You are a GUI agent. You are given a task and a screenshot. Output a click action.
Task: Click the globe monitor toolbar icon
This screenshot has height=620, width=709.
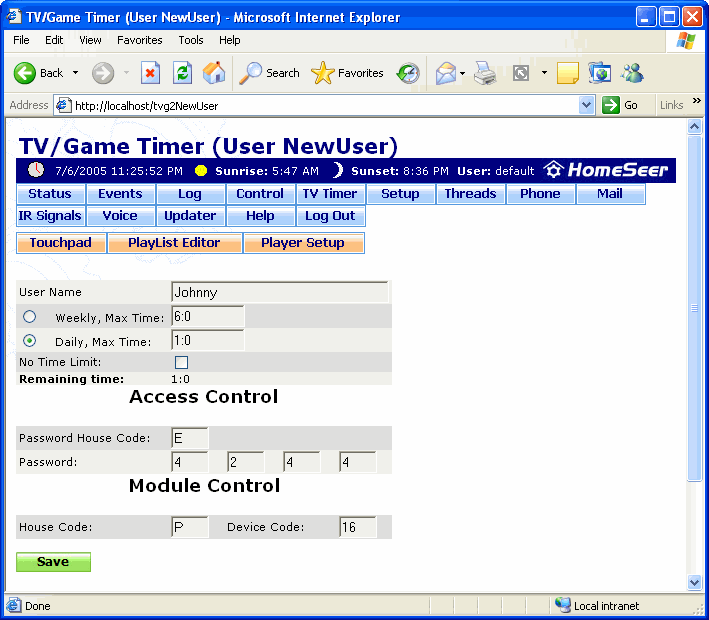[x=600, y=73]
